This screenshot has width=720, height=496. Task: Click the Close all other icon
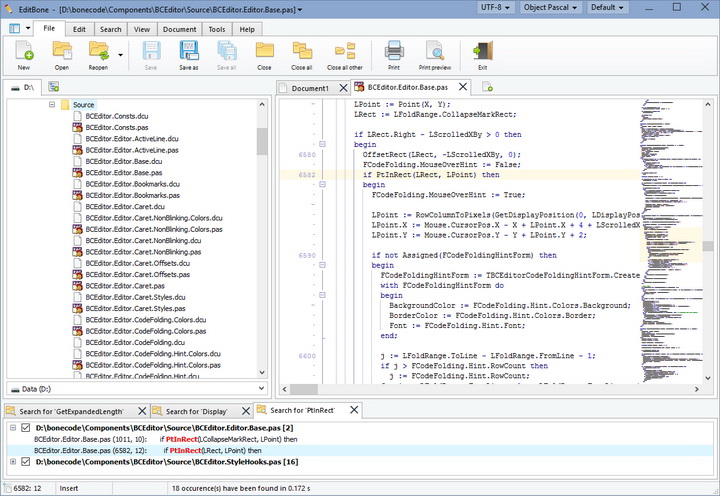tap(346, 52)
